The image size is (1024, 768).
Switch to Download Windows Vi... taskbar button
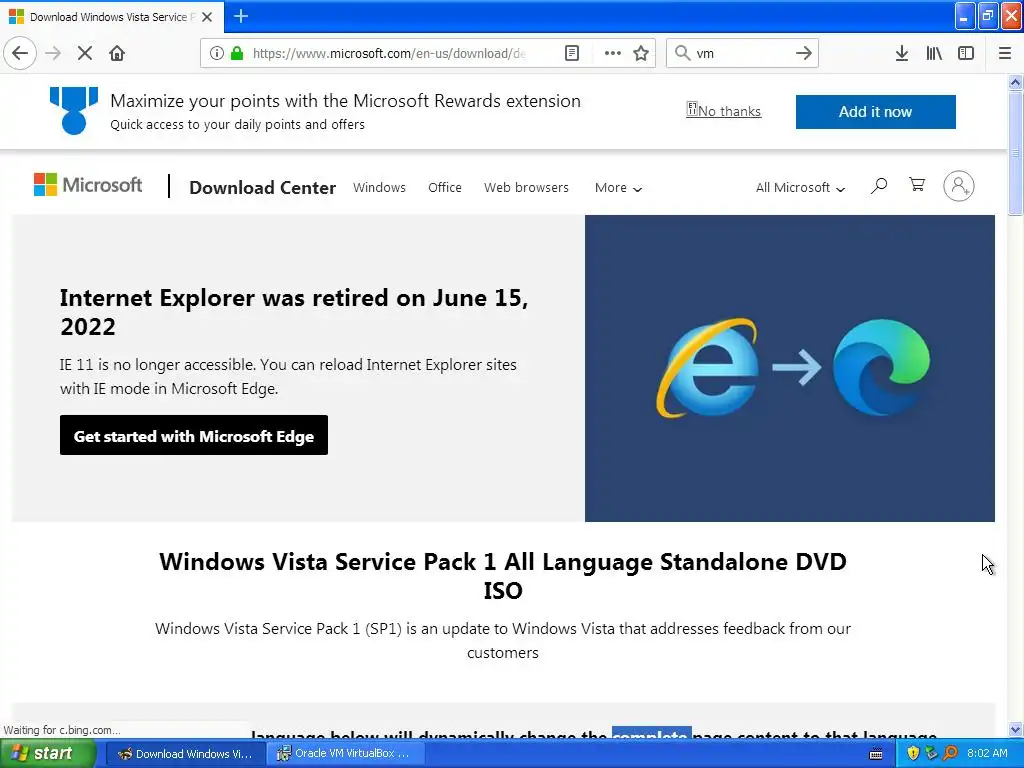185,754
